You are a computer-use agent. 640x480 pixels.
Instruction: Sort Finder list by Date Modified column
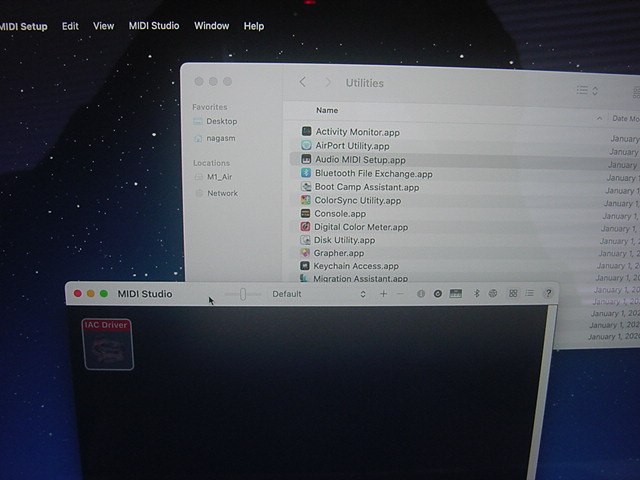click(626, 119)
